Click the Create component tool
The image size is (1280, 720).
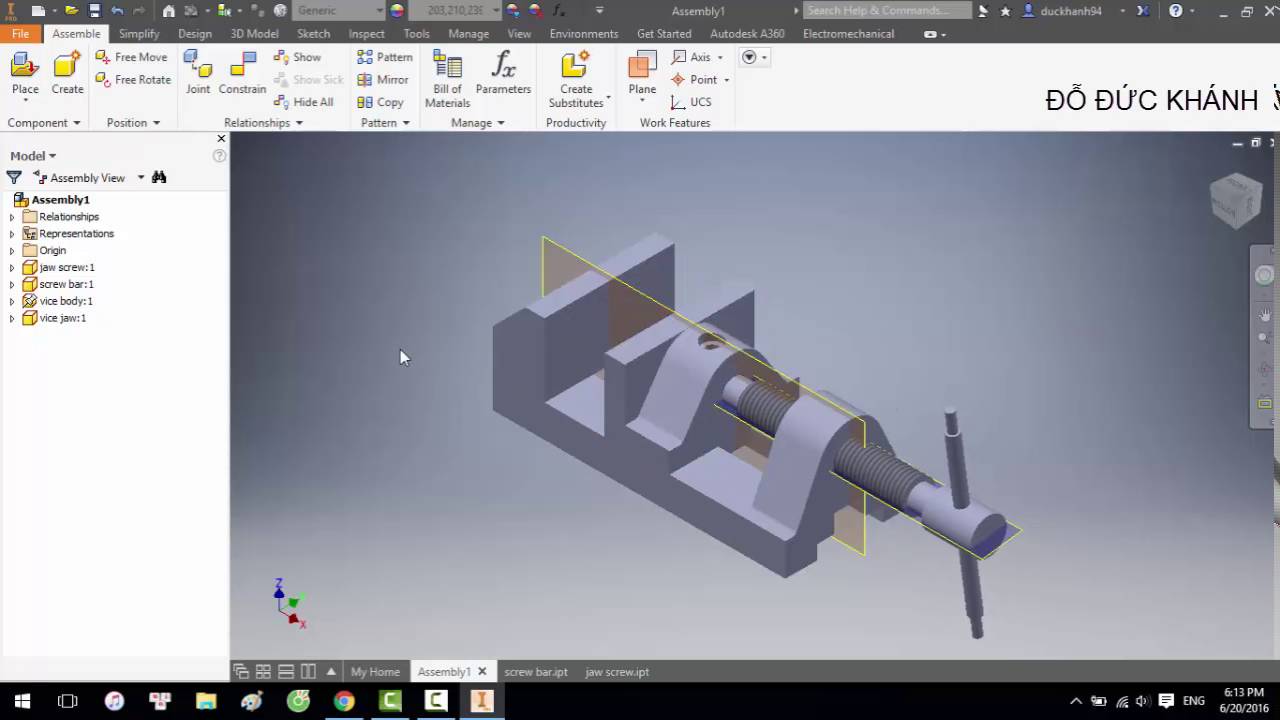click(67, 74)
